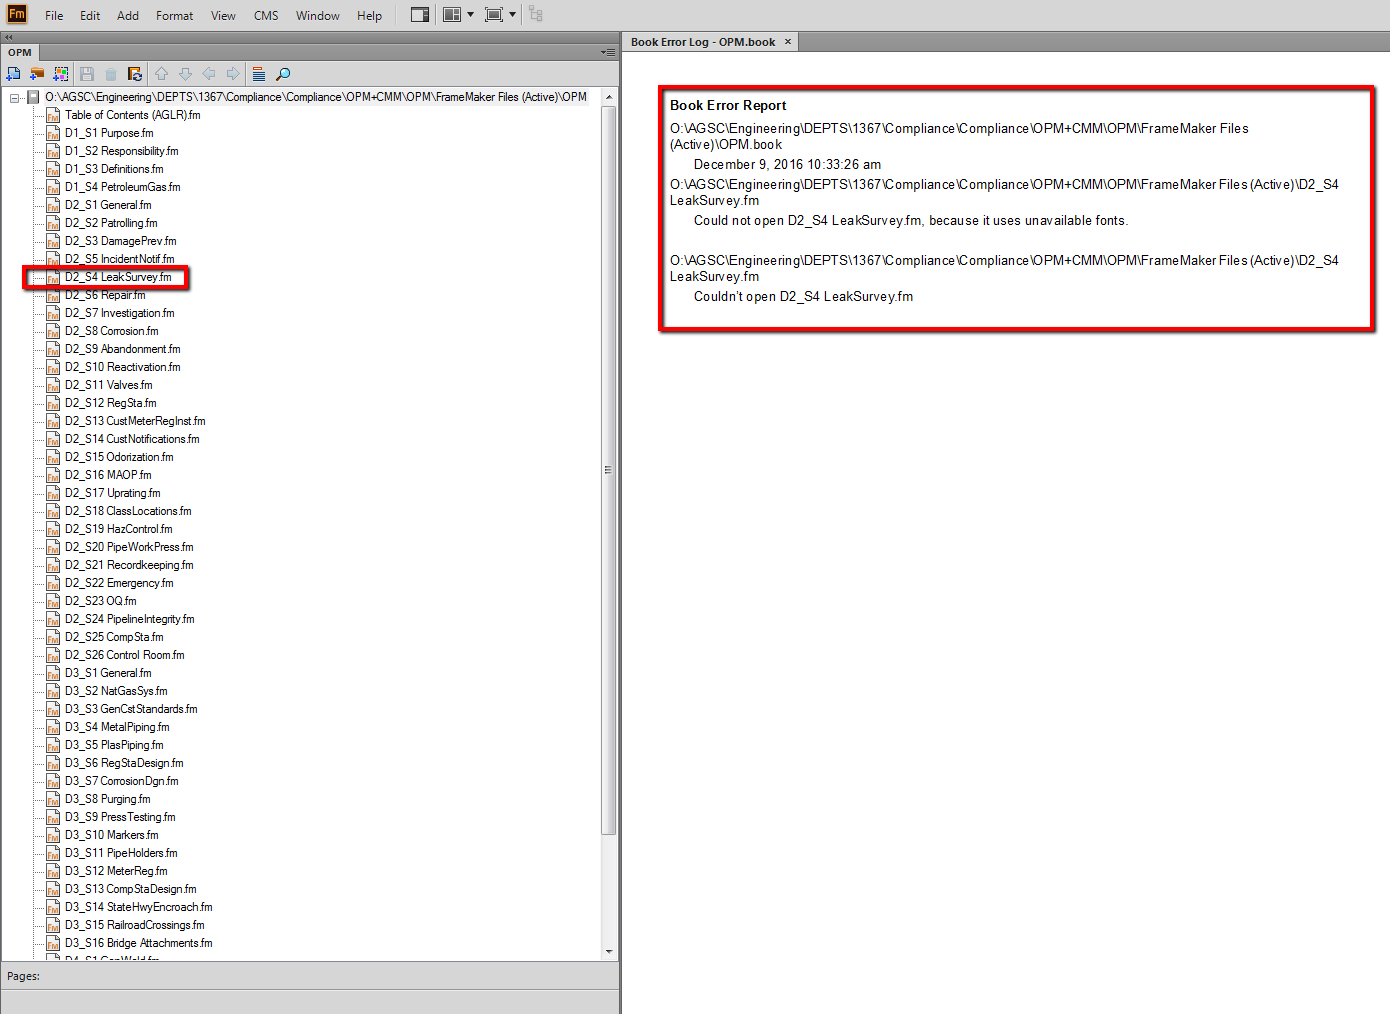This screenshot has height=1014, width=1390.
Task: Select the OPM book panel tab
Action: coord(20,52)
